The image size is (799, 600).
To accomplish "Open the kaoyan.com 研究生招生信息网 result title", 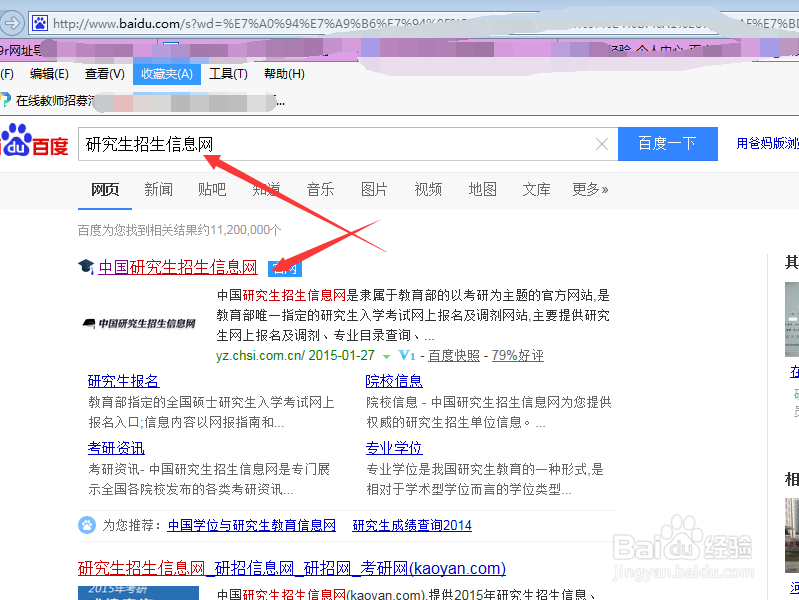I will (x=291, y=568).
